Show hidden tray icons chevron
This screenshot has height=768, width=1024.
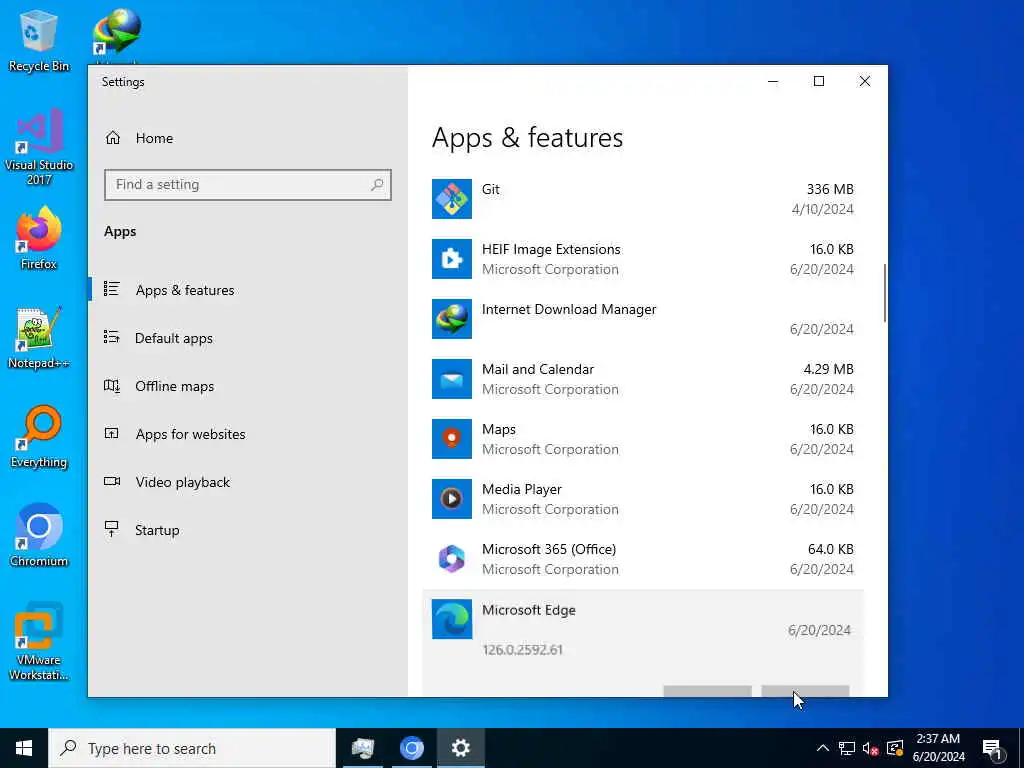[823, 748]
